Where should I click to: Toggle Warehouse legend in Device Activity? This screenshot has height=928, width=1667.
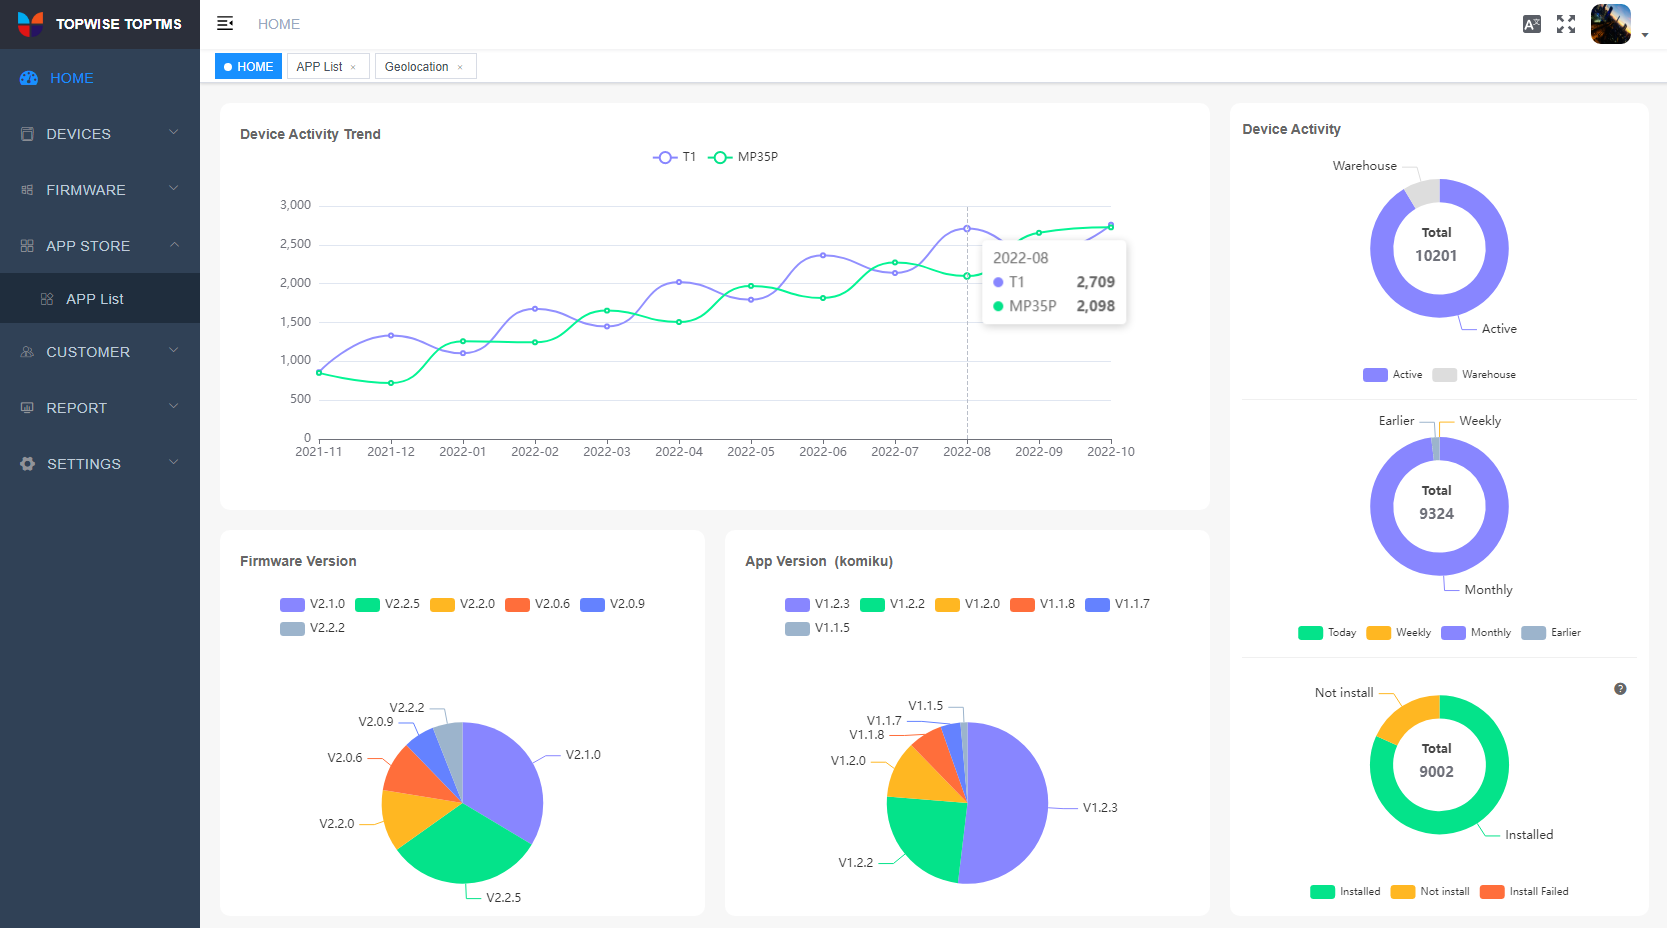[1474, 375]
